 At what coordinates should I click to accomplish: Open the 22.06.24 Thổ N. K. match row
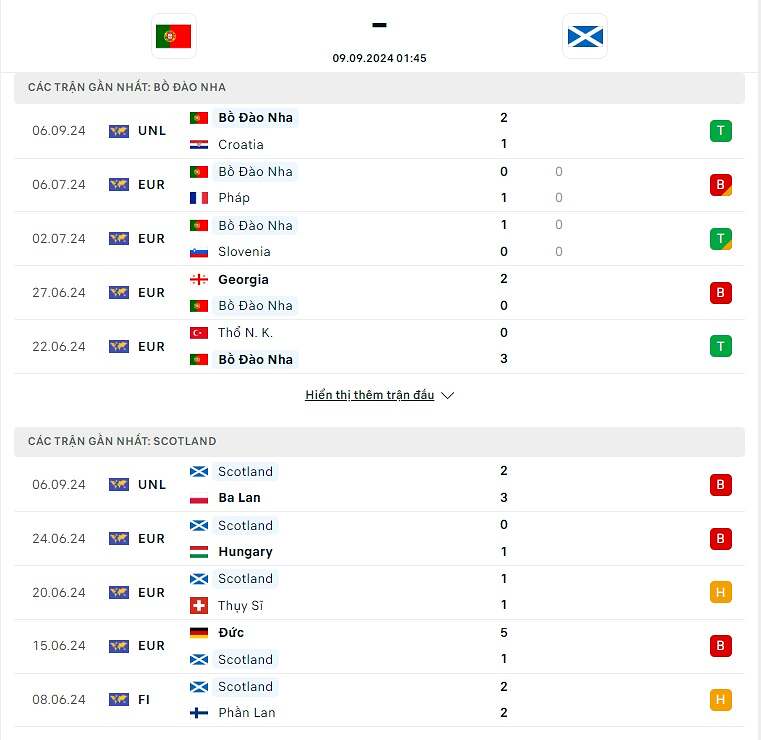tap(379, 346)
